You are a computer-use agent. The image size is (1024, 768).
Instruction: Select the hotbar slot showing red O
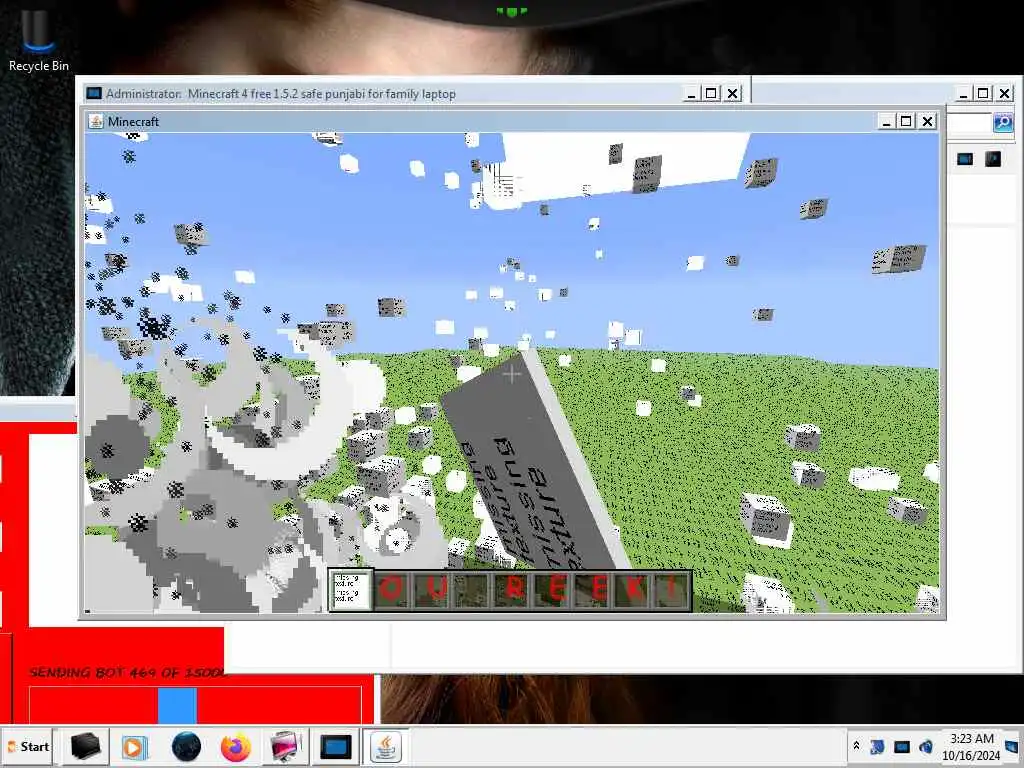point(391,590)
